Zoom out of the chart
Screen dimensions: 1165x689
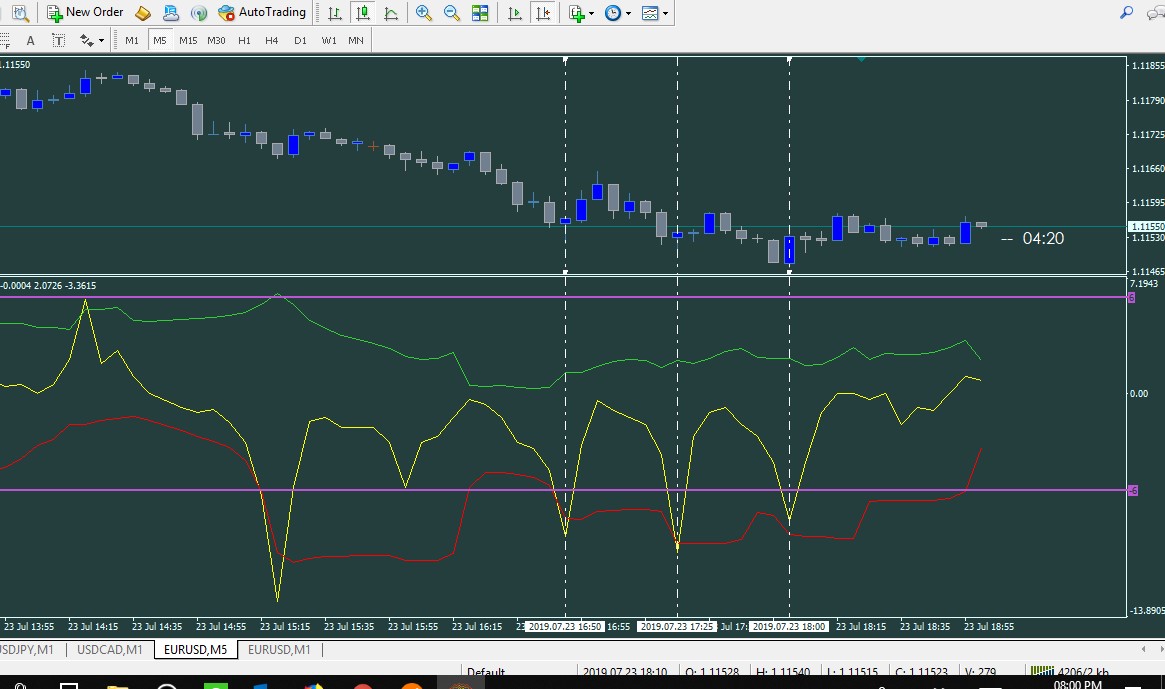coord(452,13)
